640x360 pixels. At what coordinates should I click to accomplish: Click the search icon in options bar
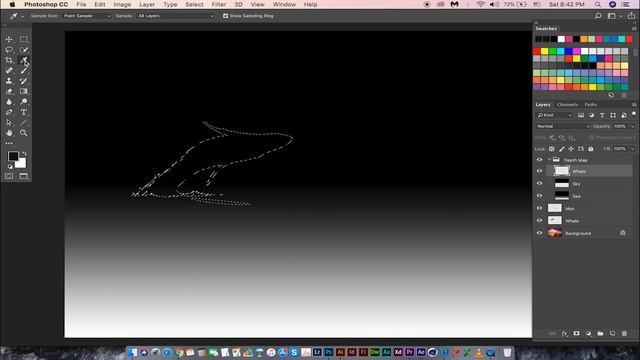(x=598, y=16)
